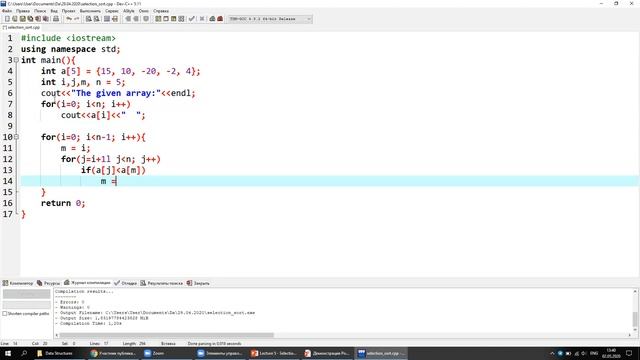Click the Print toolbar icon

coord(56,19)
